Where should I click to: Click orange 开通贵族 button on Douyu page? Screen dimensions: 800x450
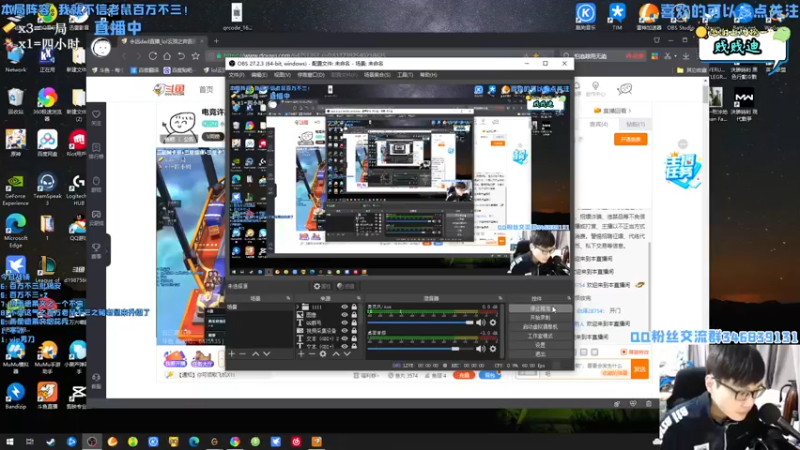(631, 139)
